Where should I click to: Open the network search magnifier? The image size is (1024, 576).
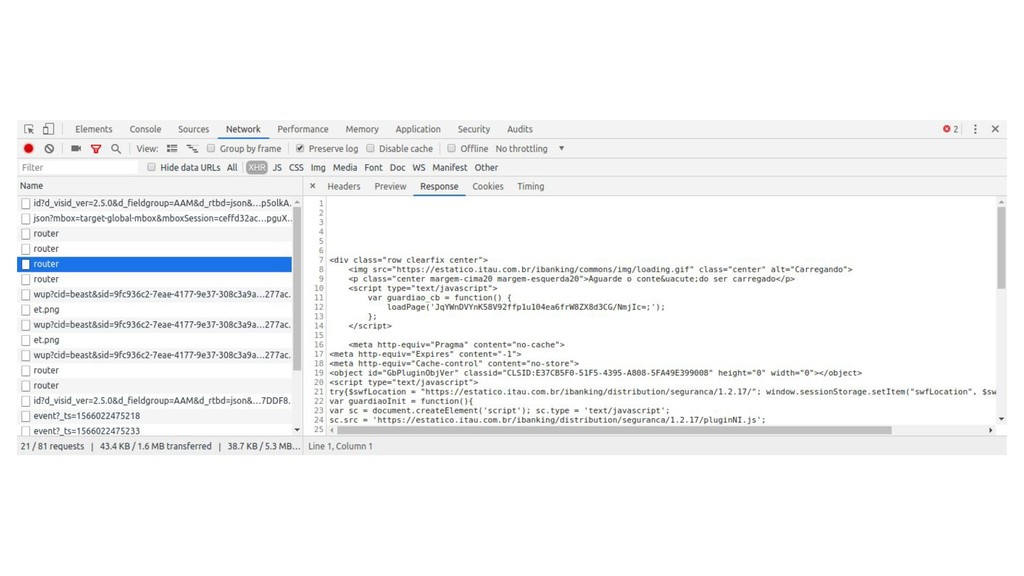(x=116, y=149)
